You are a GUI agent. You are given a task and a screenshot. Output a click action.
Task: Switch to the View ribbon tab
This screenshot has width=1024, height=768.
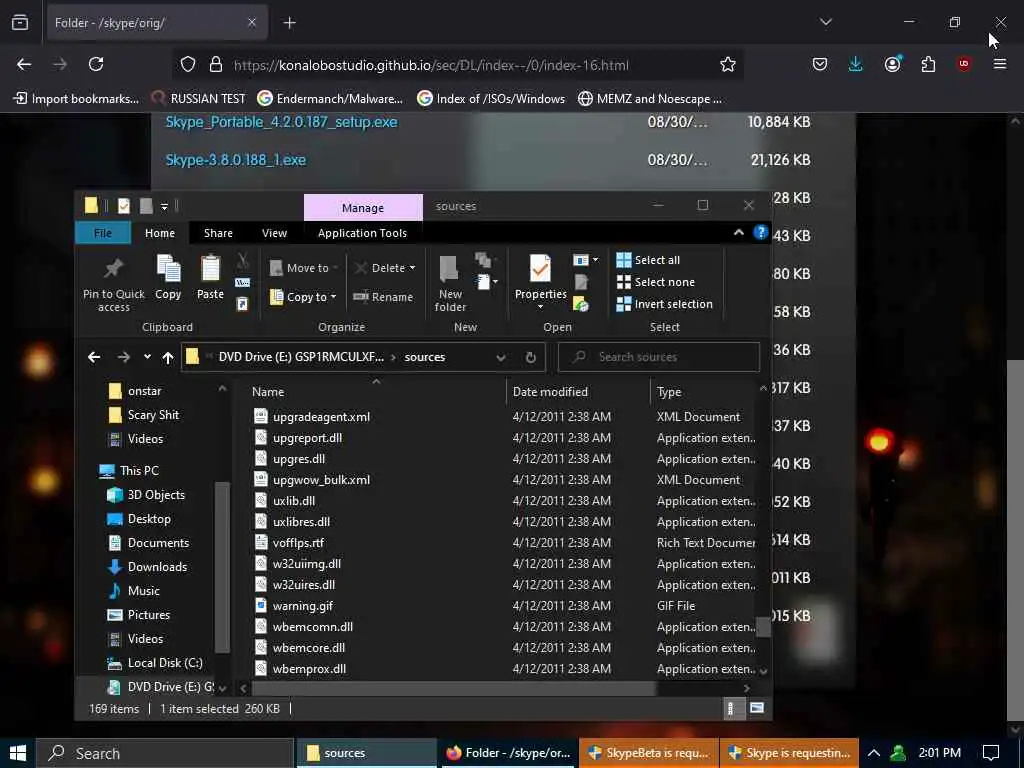pyautogui.click(x=274, y=233)
